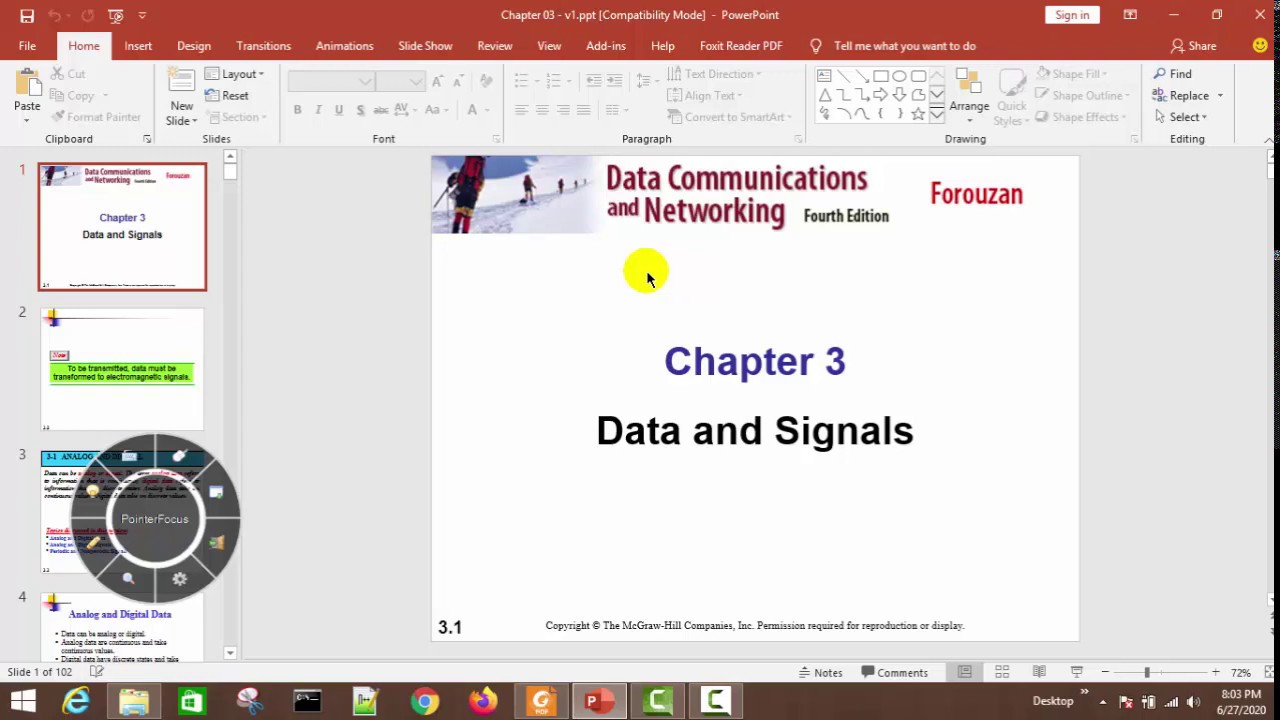The width and height of the screenshot is (1280, 720).
Task: Select the Down Arrow shape
Action: pyautogui.click(x=900, y=95)
